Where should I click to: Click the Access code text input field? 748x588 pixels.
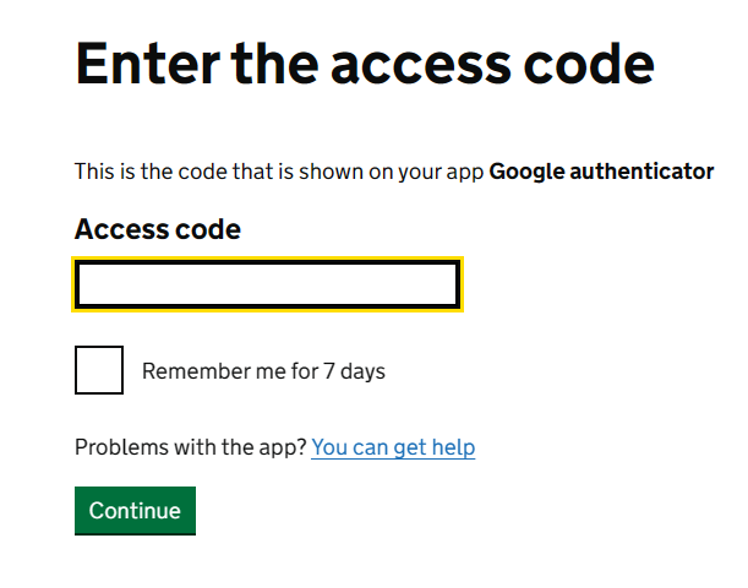(x=267, y=285)
